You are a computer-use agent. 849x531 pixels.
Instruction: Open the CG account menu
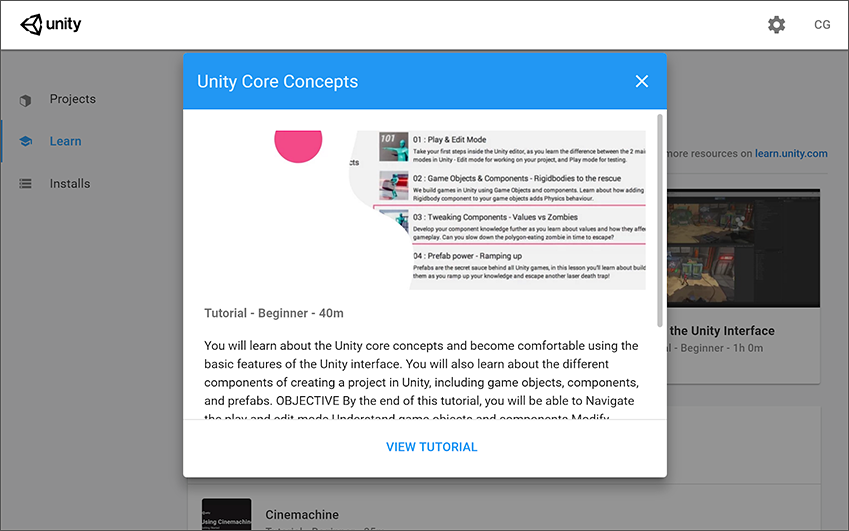pos(822,25)
